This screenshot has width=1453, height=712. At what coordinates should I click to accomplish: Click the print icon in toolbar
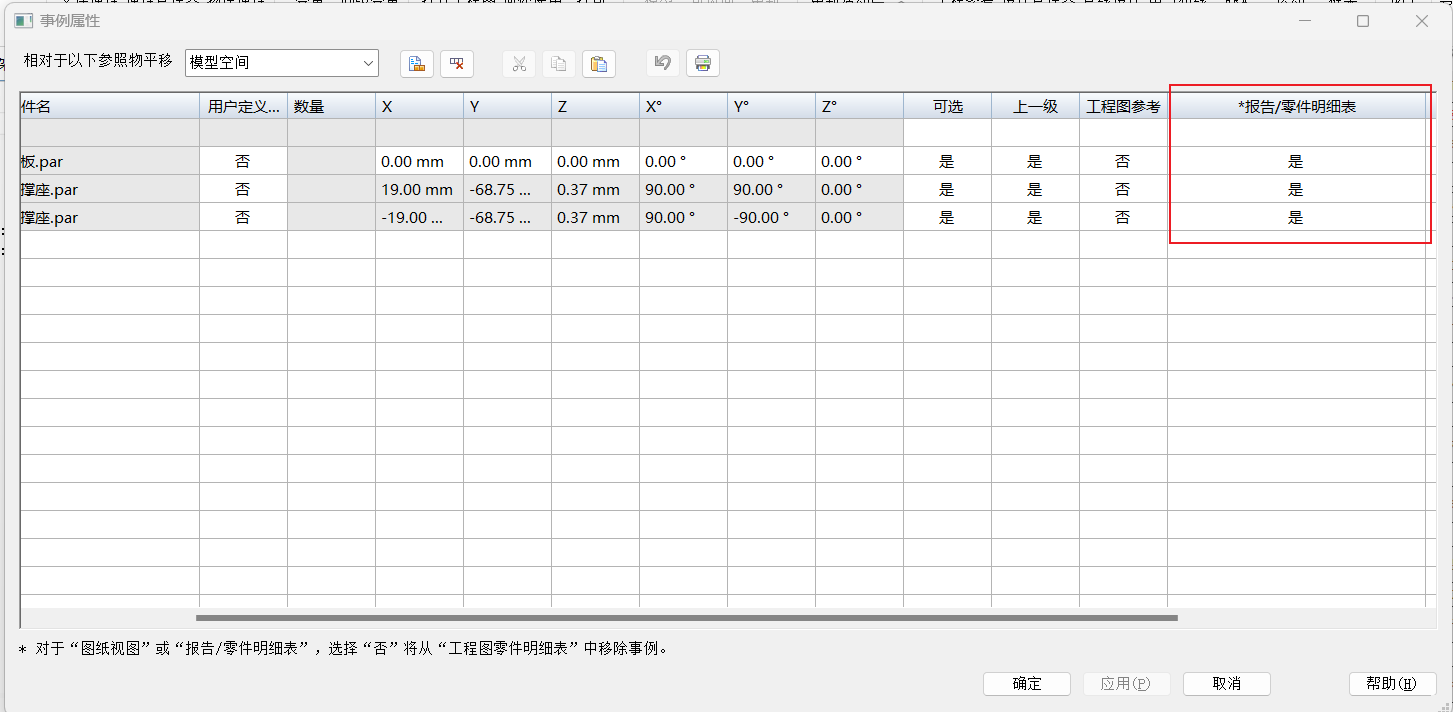703,63
